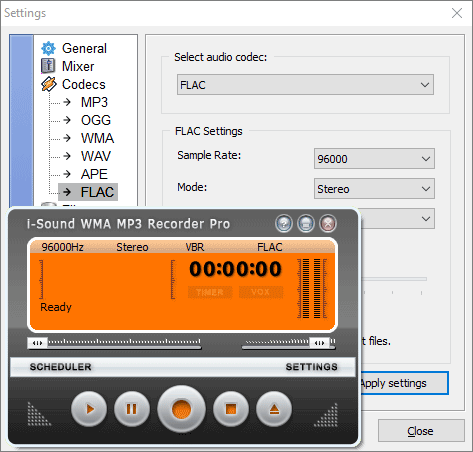
Task: Click the Eject button on recorder
Action: click(274, 409)
